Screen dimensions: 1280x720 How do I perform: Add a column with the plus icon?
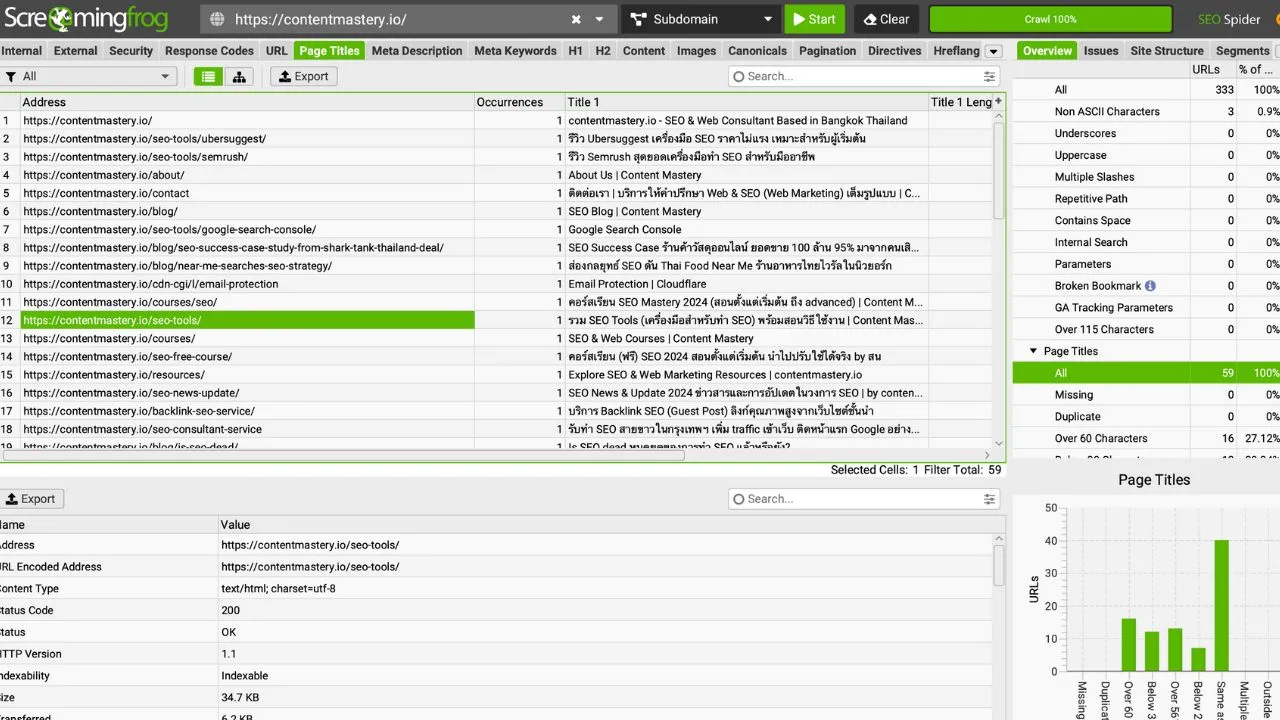click(998, 101)
